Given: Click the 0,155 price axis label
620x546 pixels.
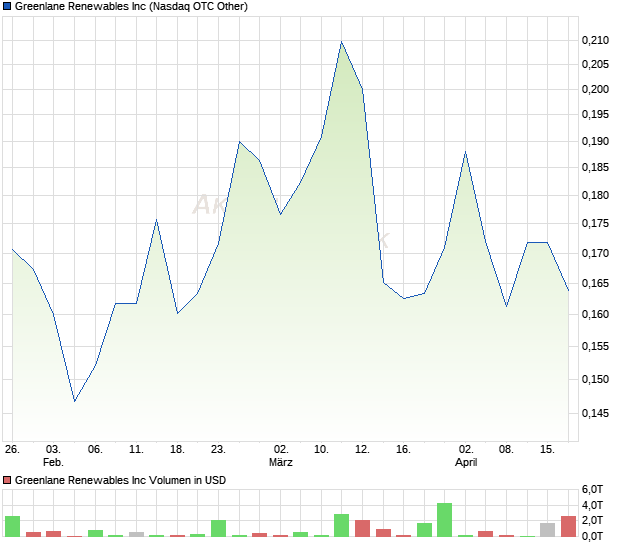Looking at the screenshot, I should tap(595, 346).
